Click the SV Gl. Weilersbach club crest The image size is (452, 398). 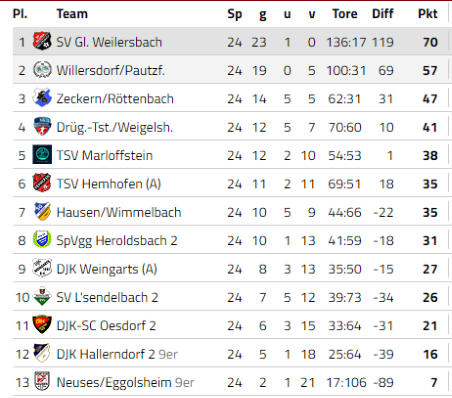[42, 41]
